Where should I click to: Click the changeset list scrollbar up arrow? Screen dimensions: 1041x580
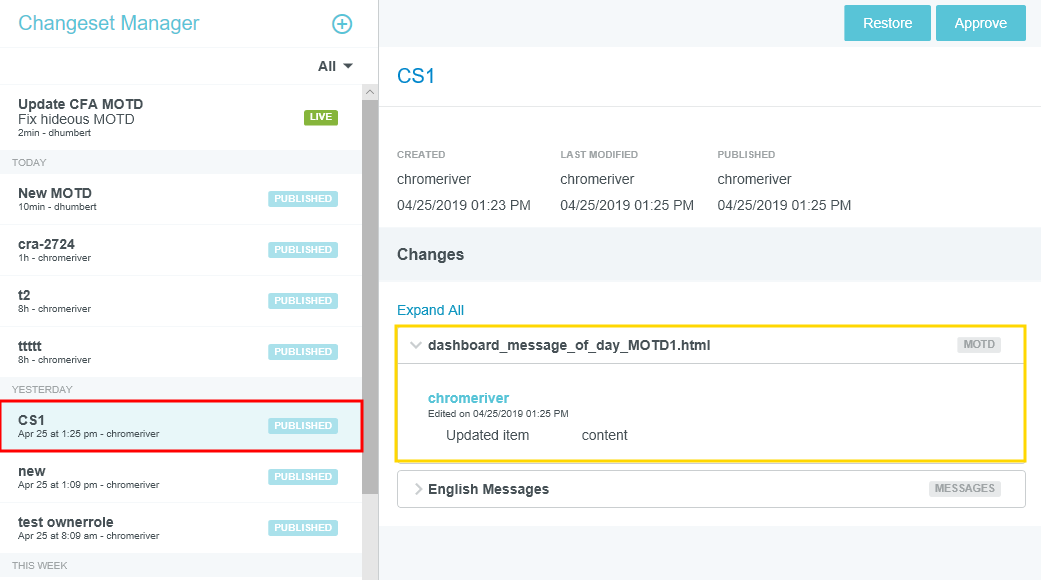click(x=370, y=92)
